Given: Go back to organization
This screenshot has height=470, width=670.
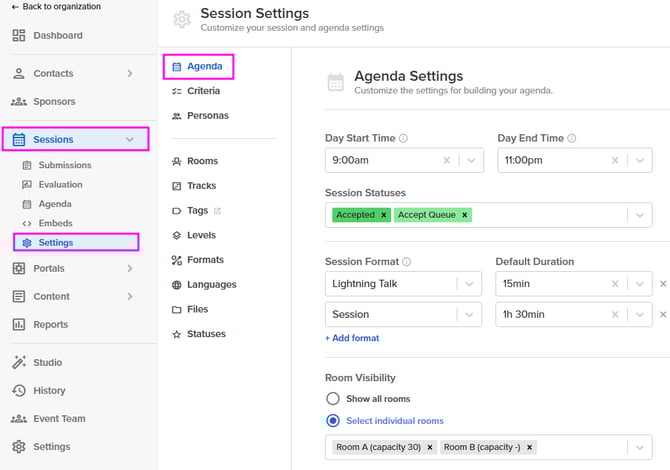Looking at the screenshot, I should tap(56, 7).
